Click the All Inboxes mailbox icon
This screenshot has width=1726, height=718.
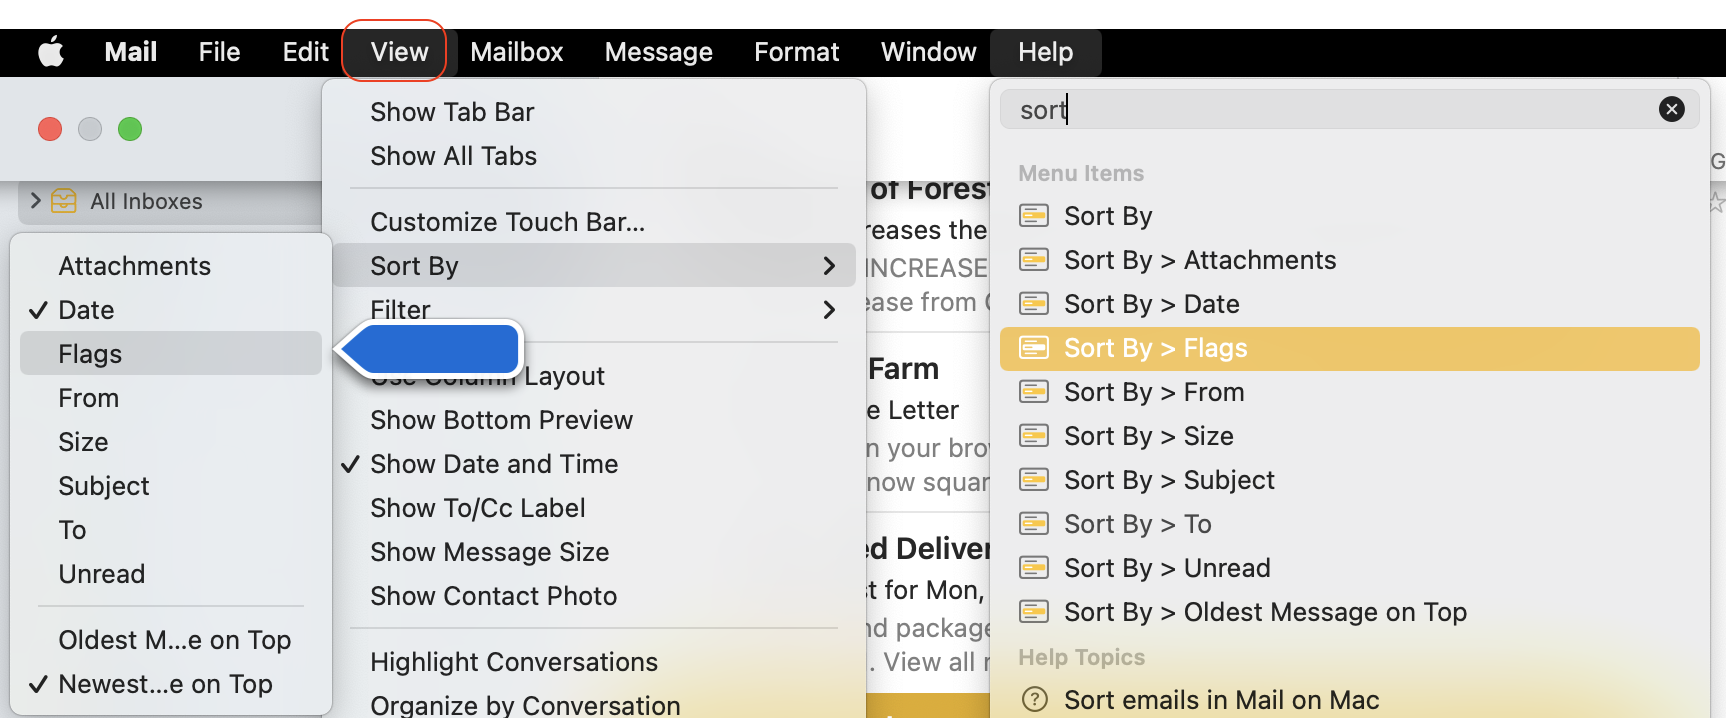[x=64, y=201]
